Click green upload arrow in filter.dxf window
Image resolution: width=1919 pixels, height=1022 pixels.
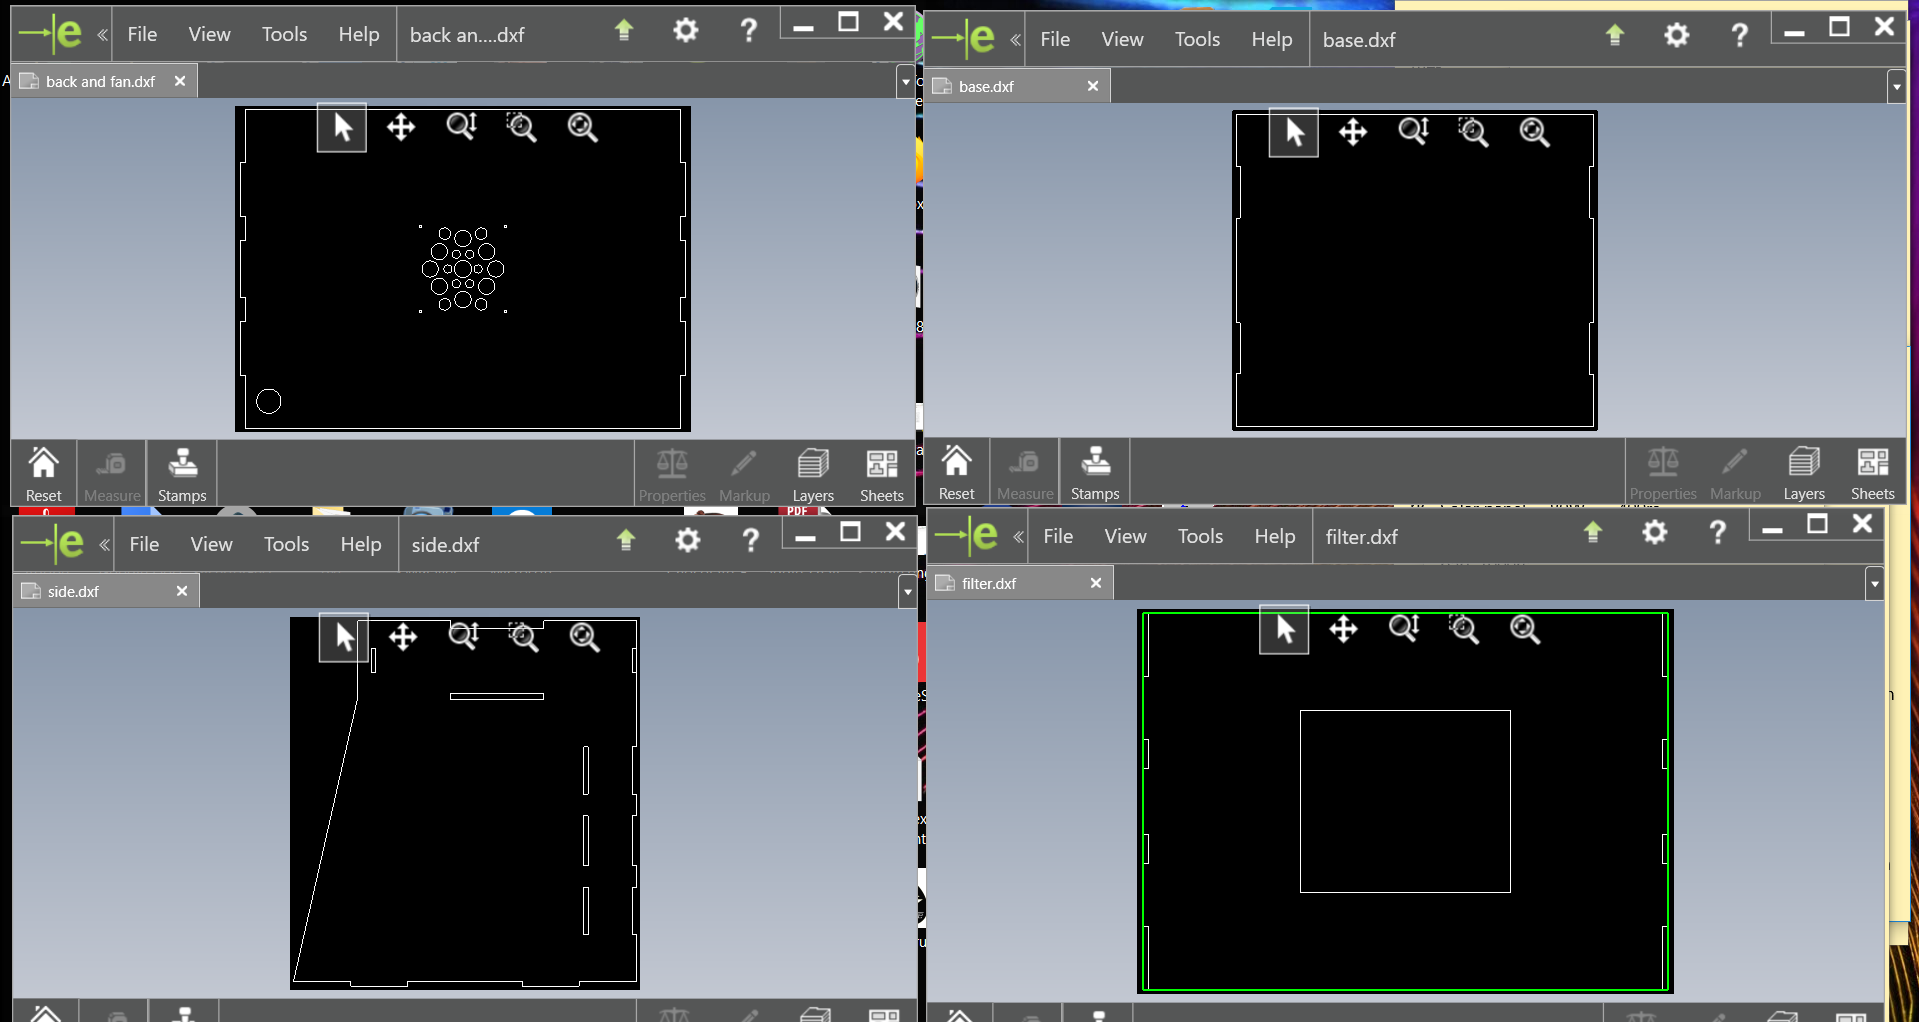[1593, 533]
